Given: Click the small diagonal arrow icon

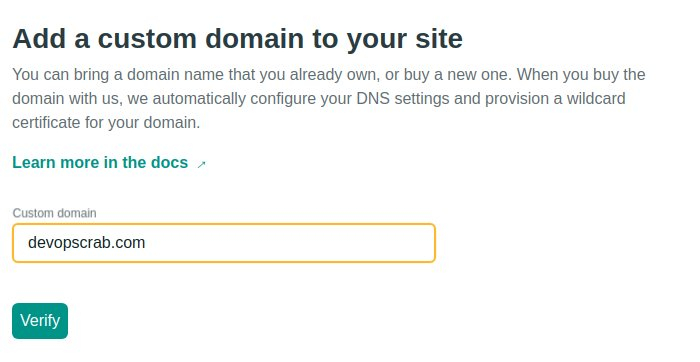Looking at the screenshot, I should pos(201,164).
